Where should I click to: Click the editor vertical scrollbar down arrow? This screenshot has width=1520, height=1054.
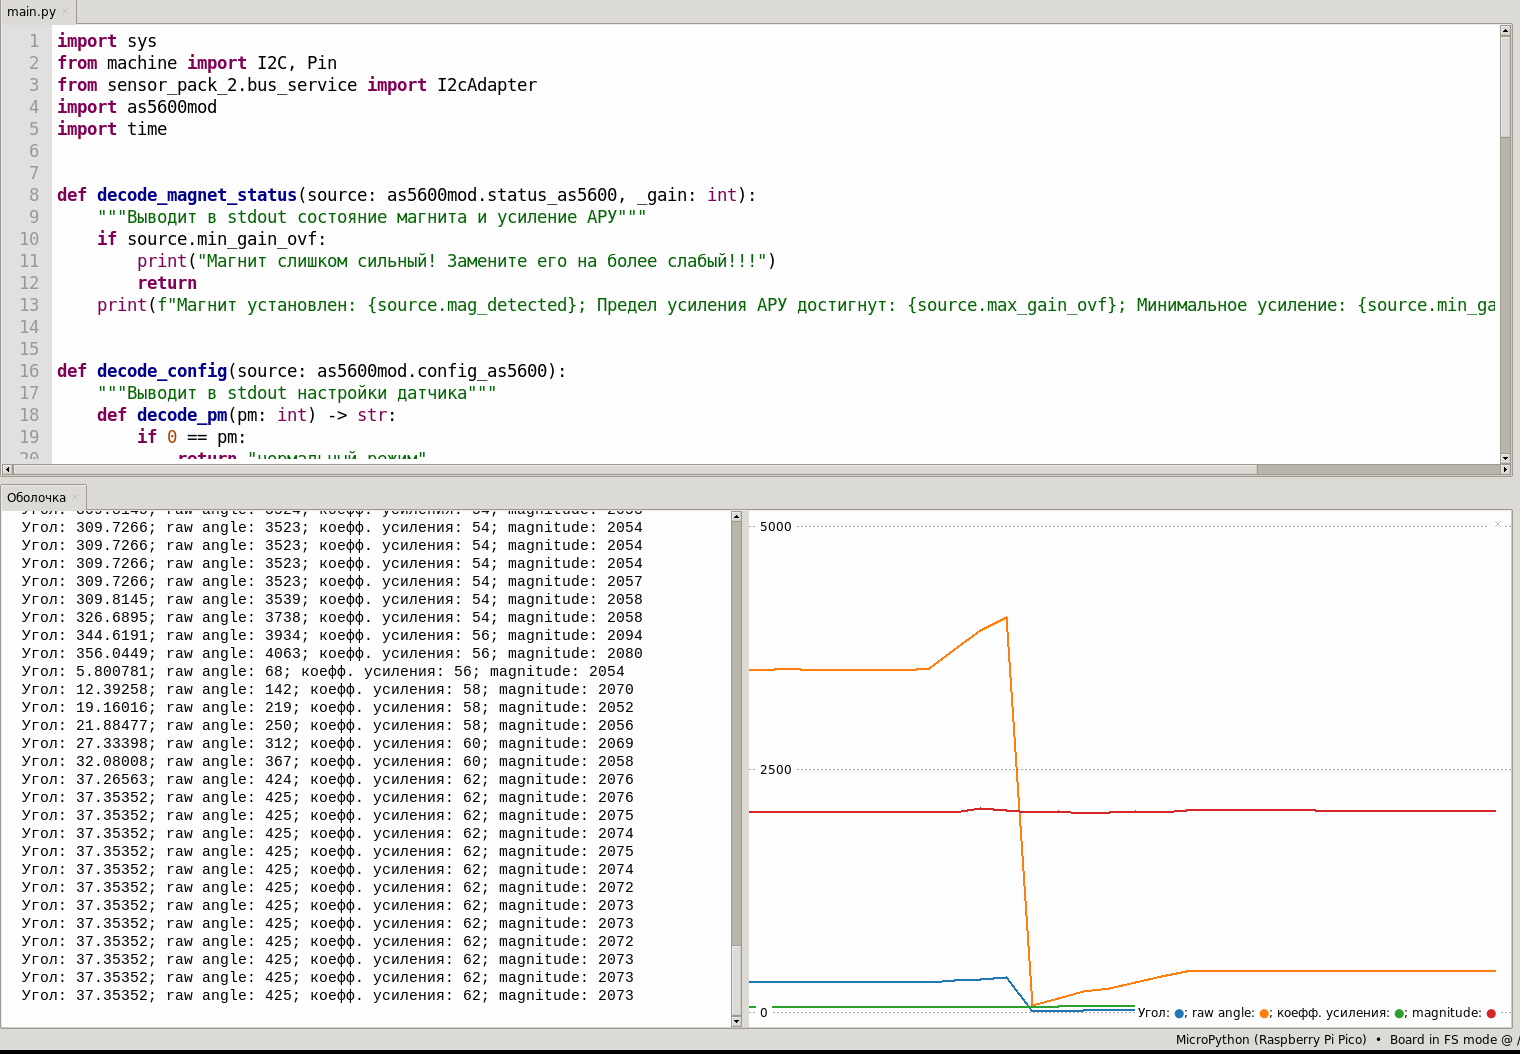(1505, 458)
